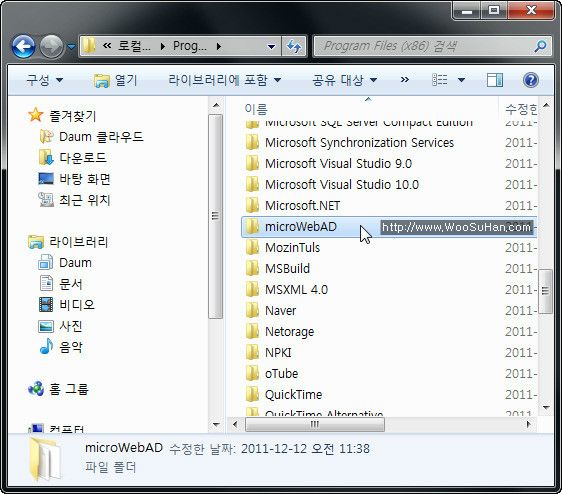Image resolution: width=562 pixels, height=494 pixels.
Task: Click the folder icon beside MSBuild
Action: click(253, 269)
